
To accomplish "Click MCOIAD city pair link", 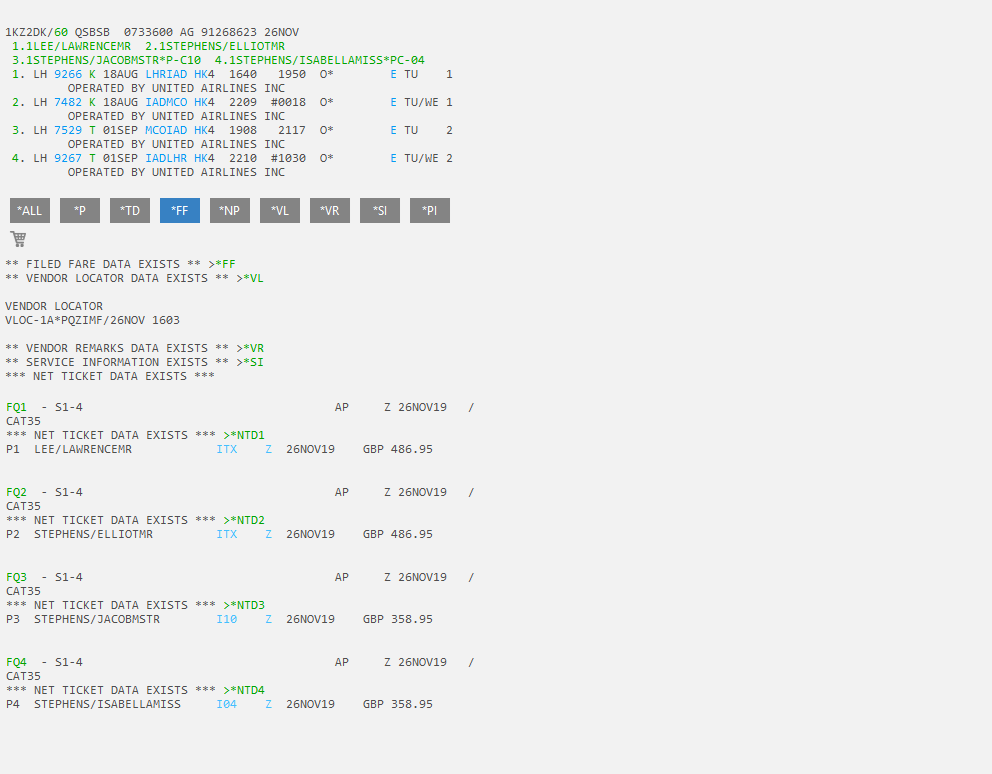I will click(166, 130).
